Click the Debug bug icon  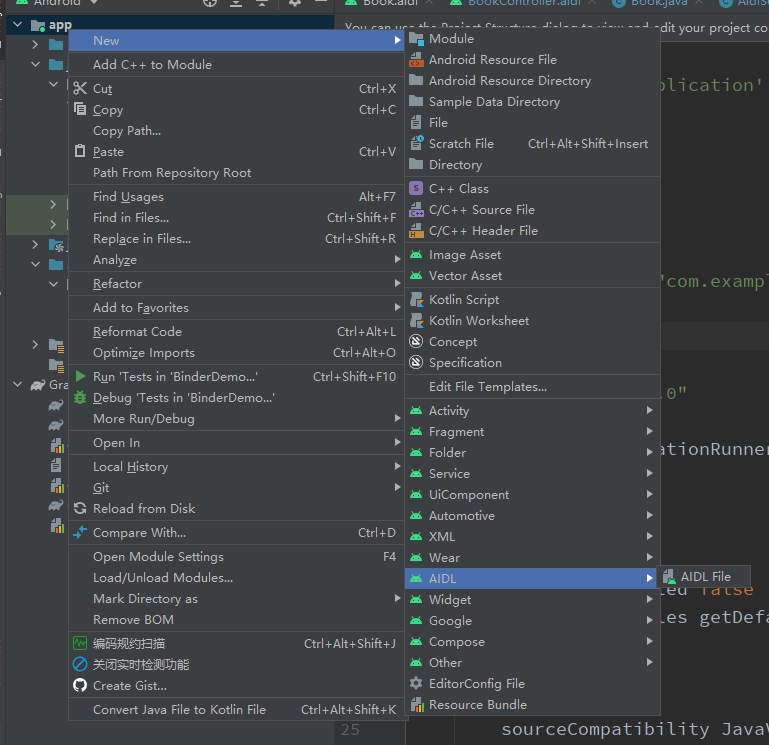(x=80, y=397)
